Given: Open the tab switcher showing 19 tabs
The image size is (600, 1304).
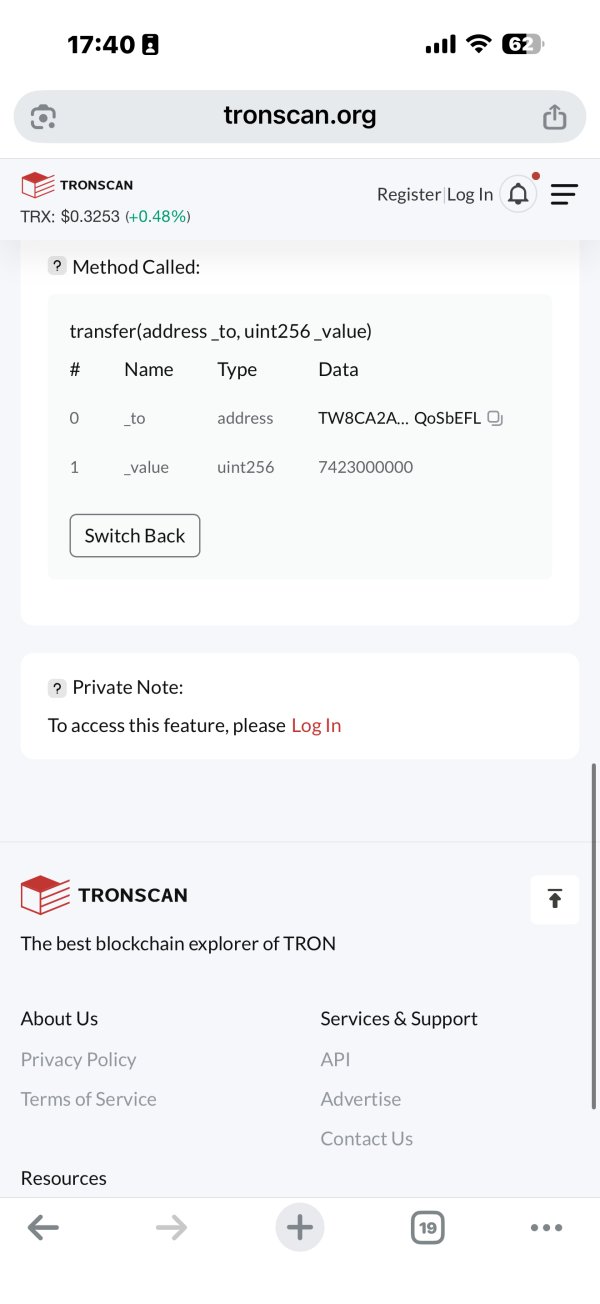Looking at the screenshot, I should point(428,1228).
